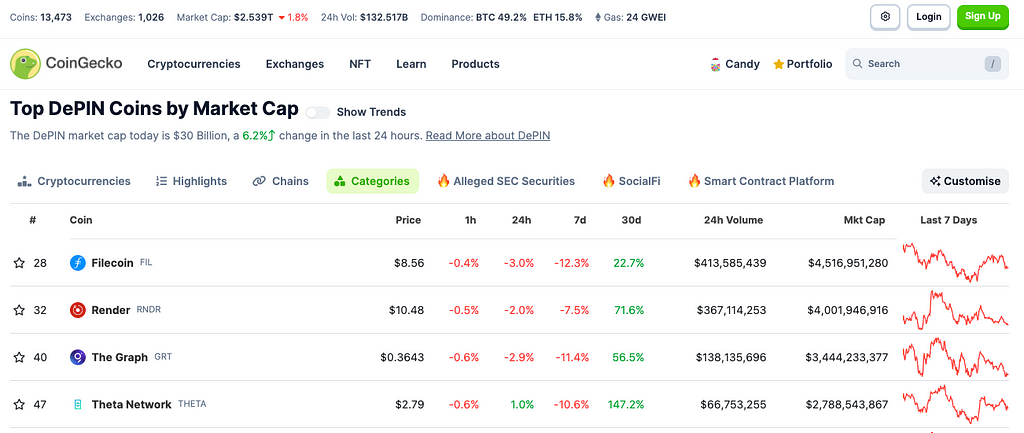Favorite The Graph with its star
The height and width of the screenshot is (433, 1024).
pyautogui.click(x=19, y=357)
